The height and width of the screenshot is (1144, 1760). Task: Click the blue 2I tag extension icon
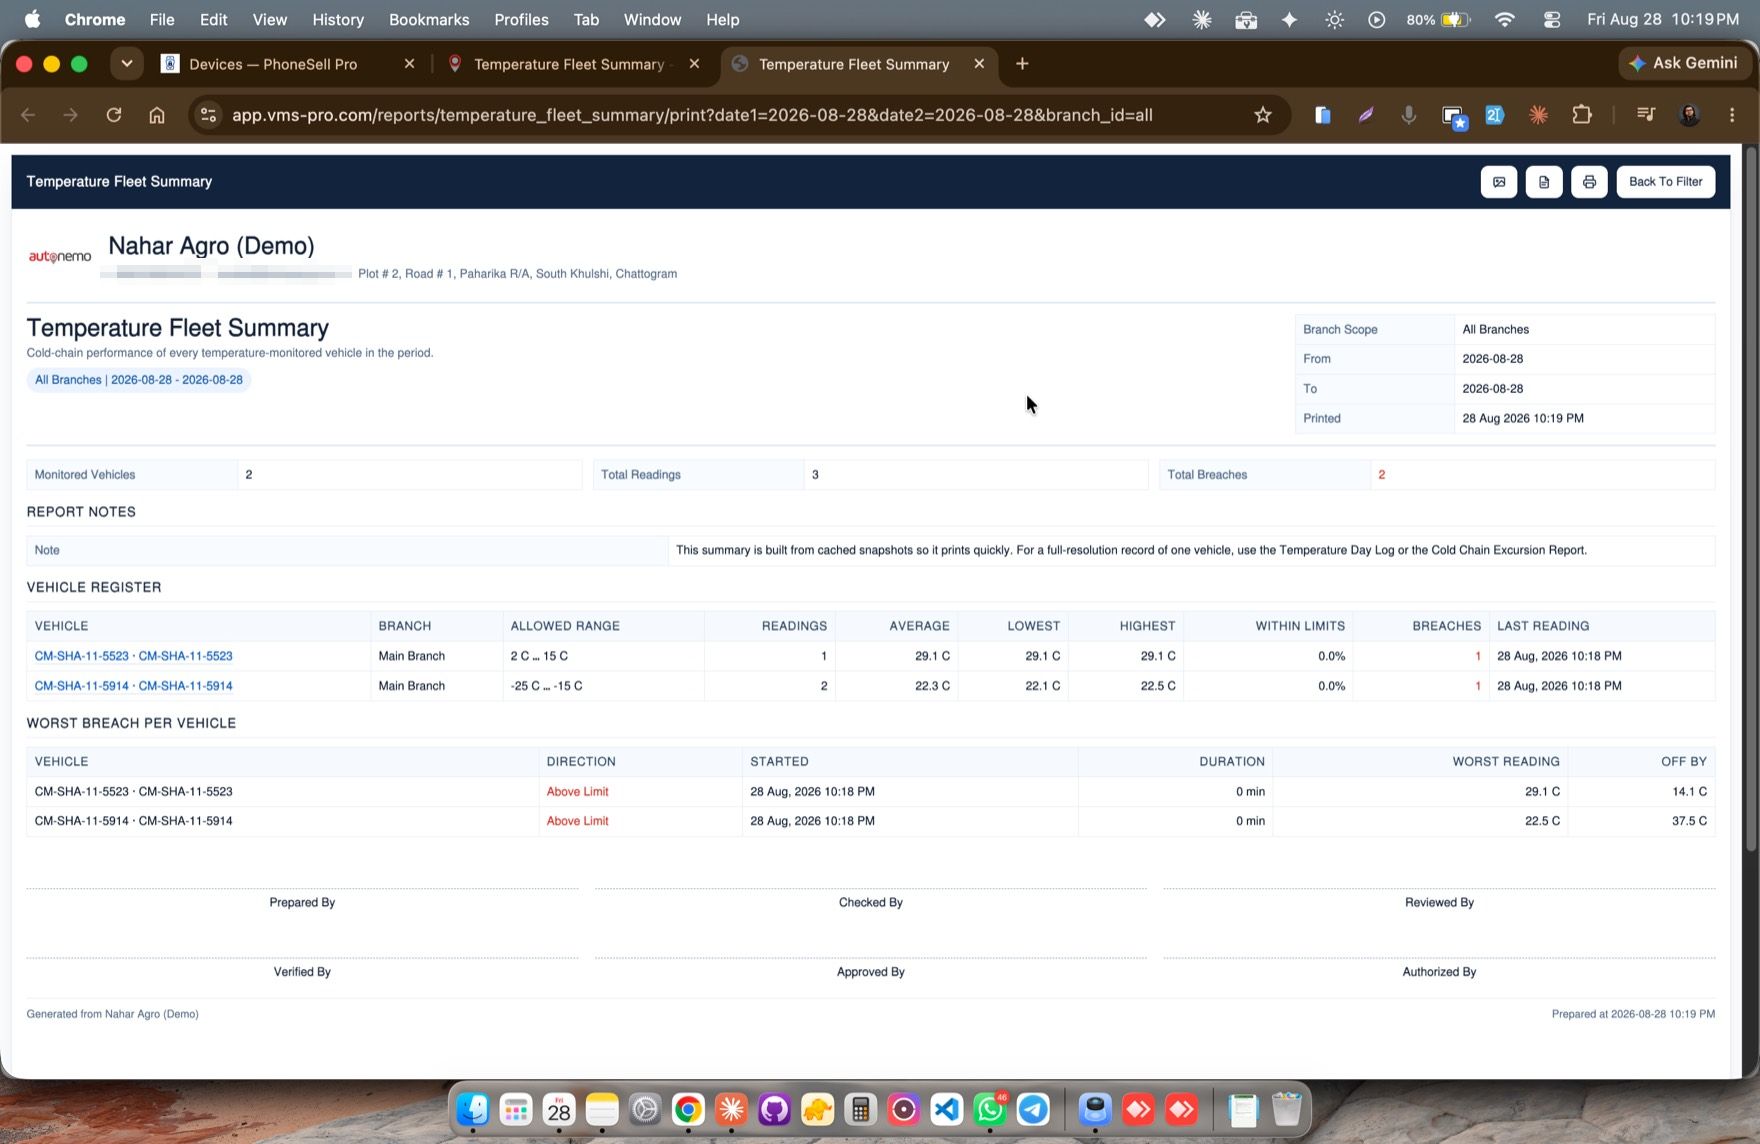[x=1495, y=115]
